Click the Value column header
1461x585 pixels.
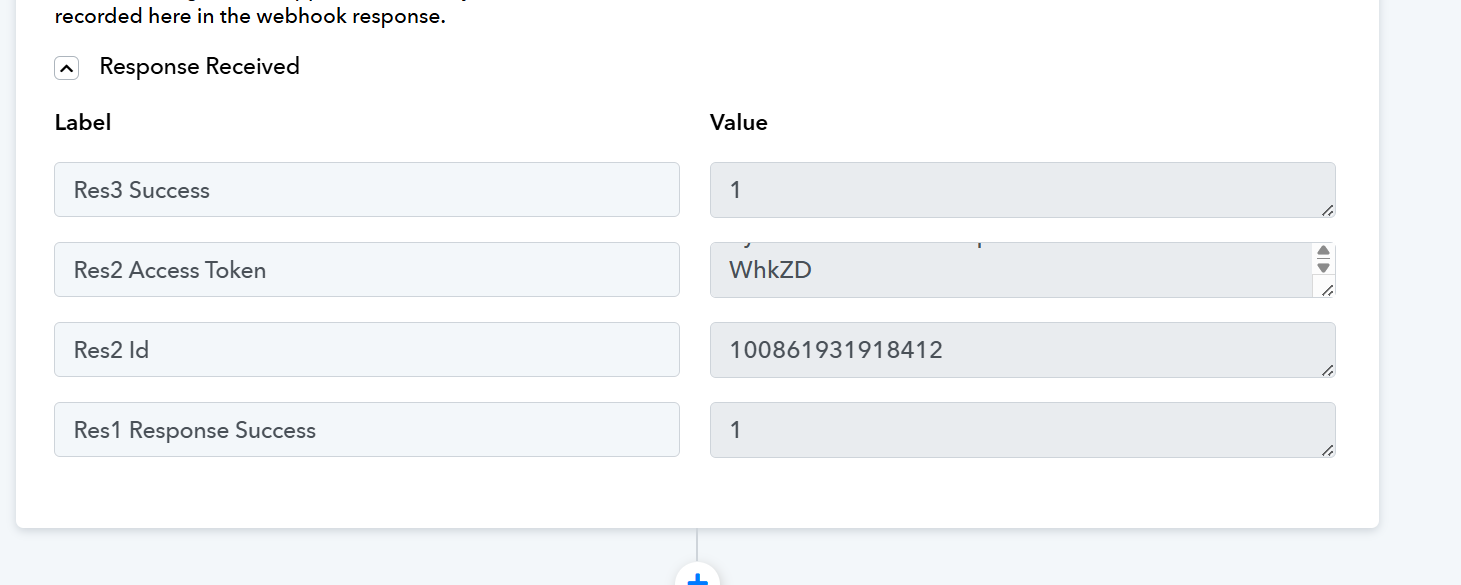[x=739, y=122]
